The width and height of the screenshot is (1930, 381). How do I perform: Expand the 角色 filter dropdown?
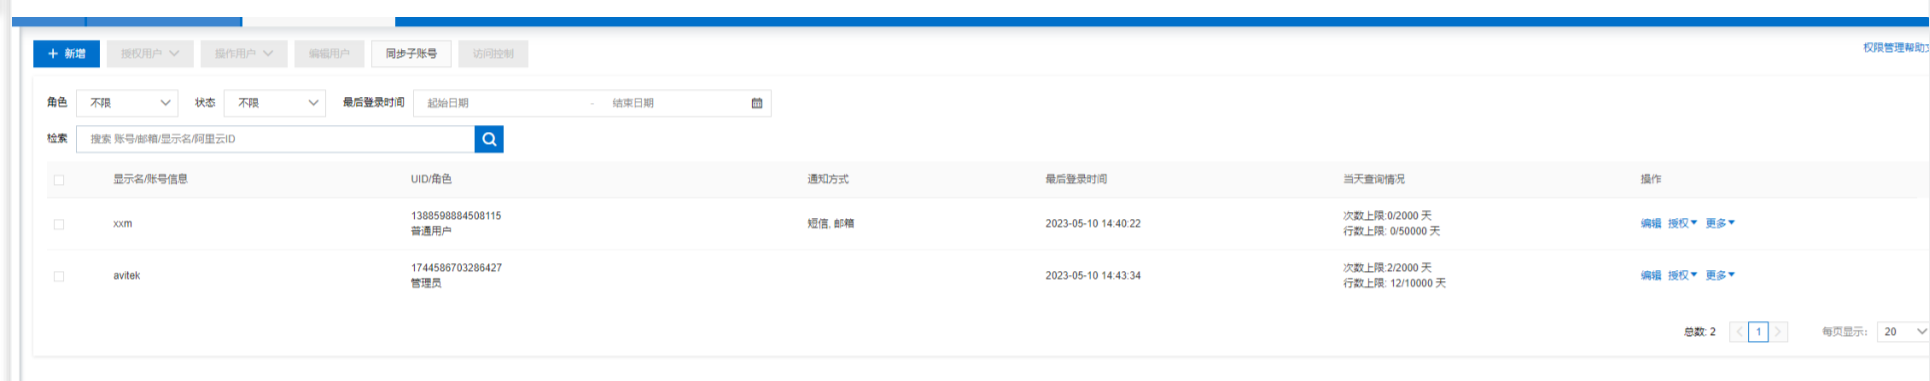point(127,103)
